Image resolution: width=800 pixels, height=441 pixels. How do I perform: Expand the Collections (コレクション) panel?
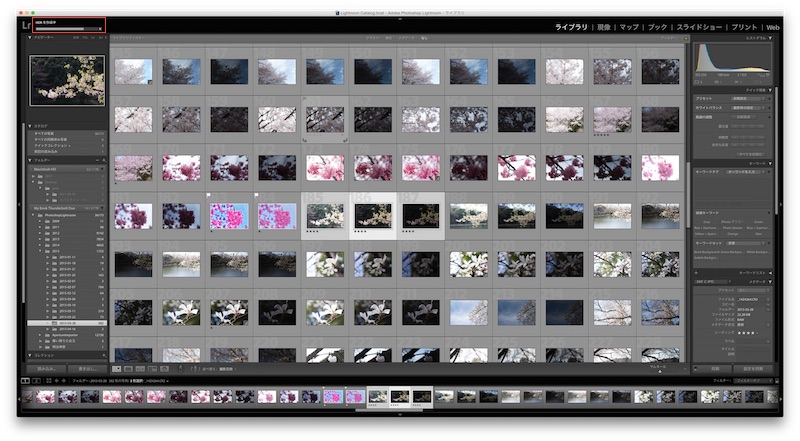[30, 355]
